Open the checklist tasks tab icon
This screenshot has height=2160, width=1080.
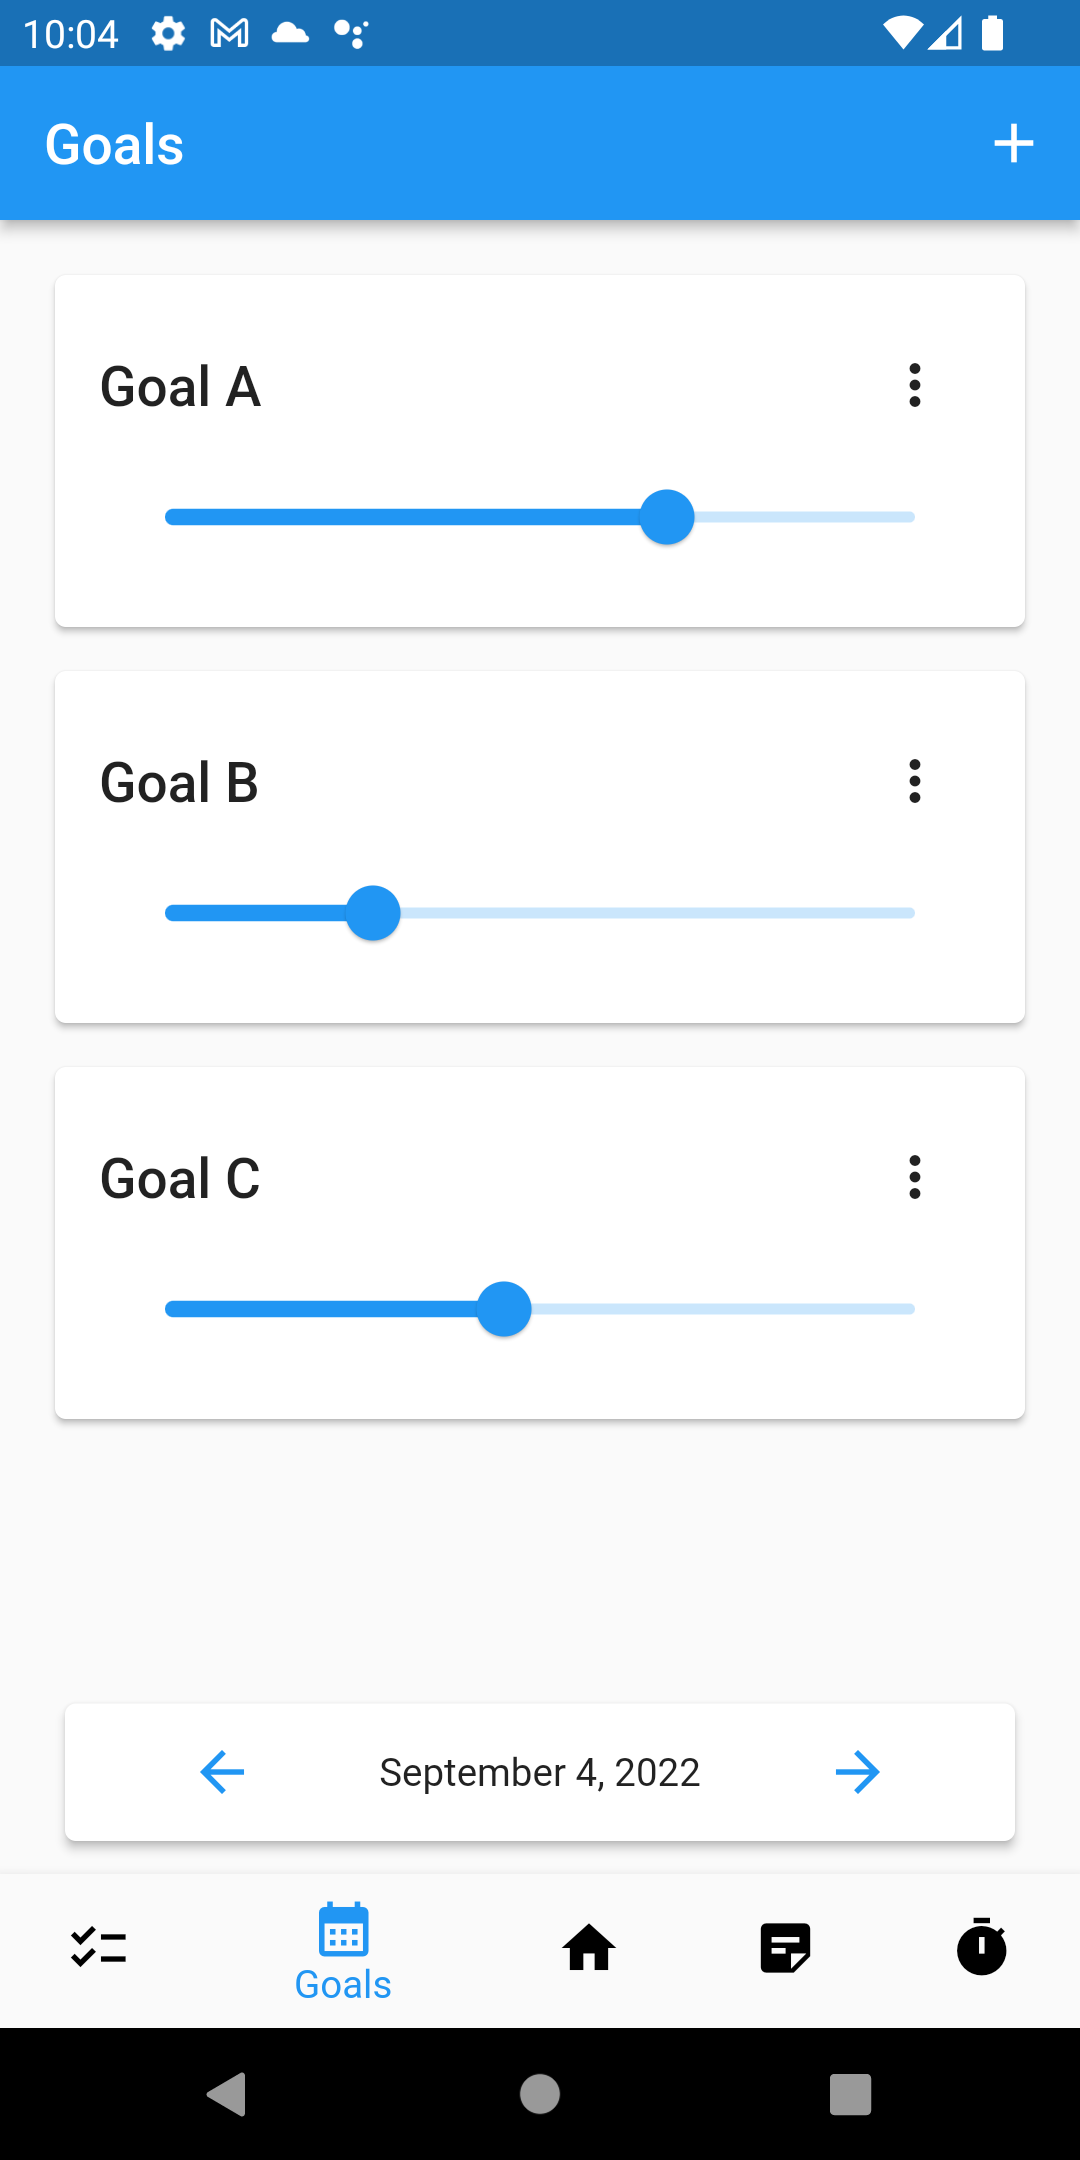point(98,1948)
